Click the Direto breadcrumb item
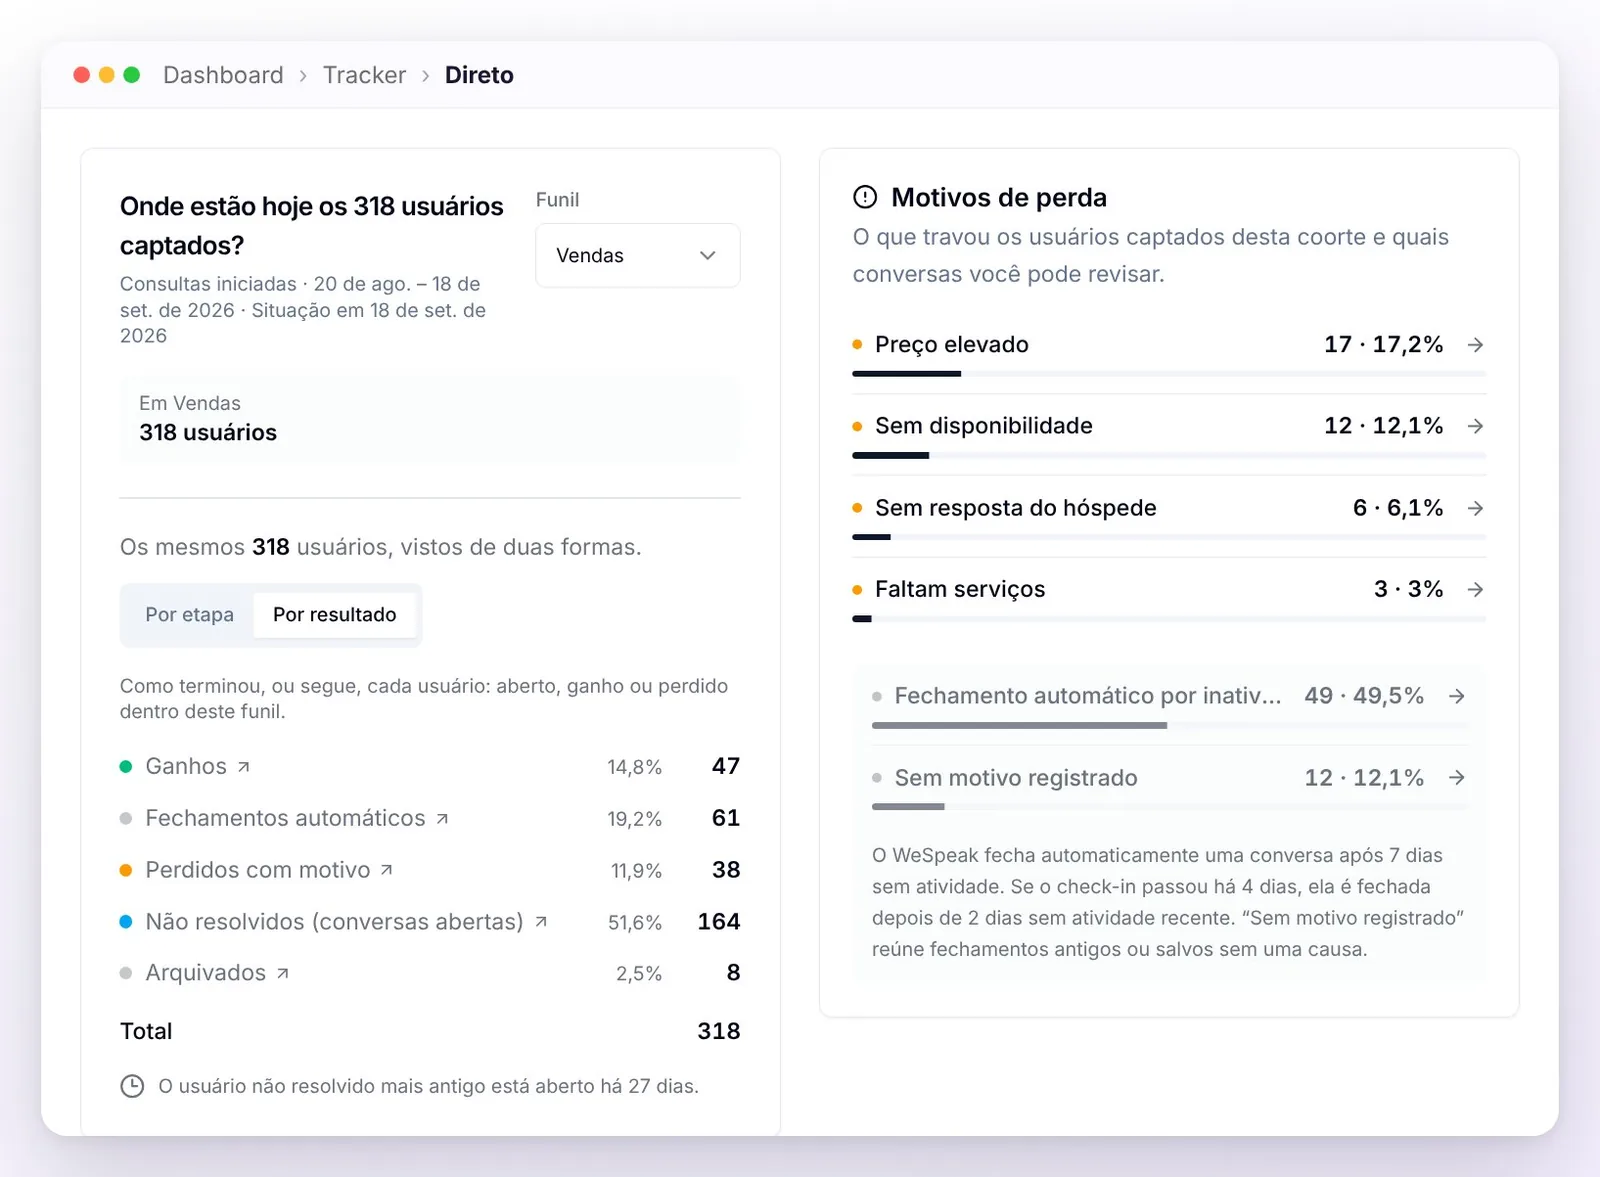The image size is (1600, 1177). [x=479, y=75]
